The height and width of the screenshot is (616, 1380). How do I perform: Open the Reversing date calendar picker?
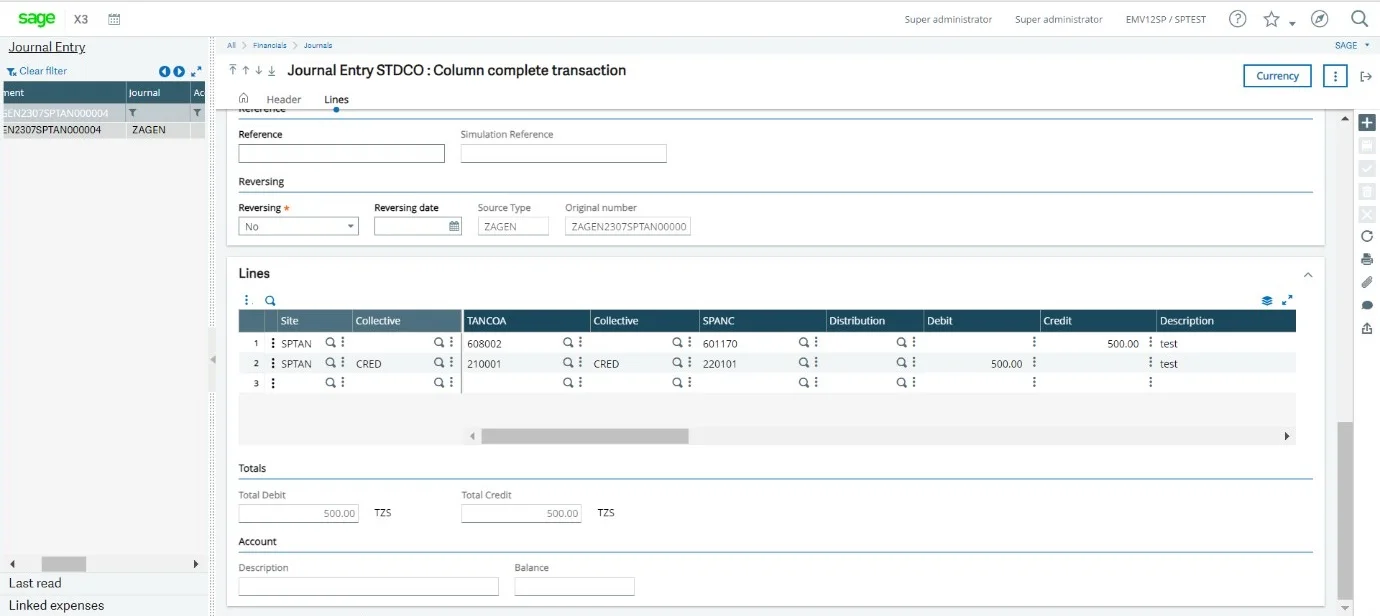click(454, 226)
